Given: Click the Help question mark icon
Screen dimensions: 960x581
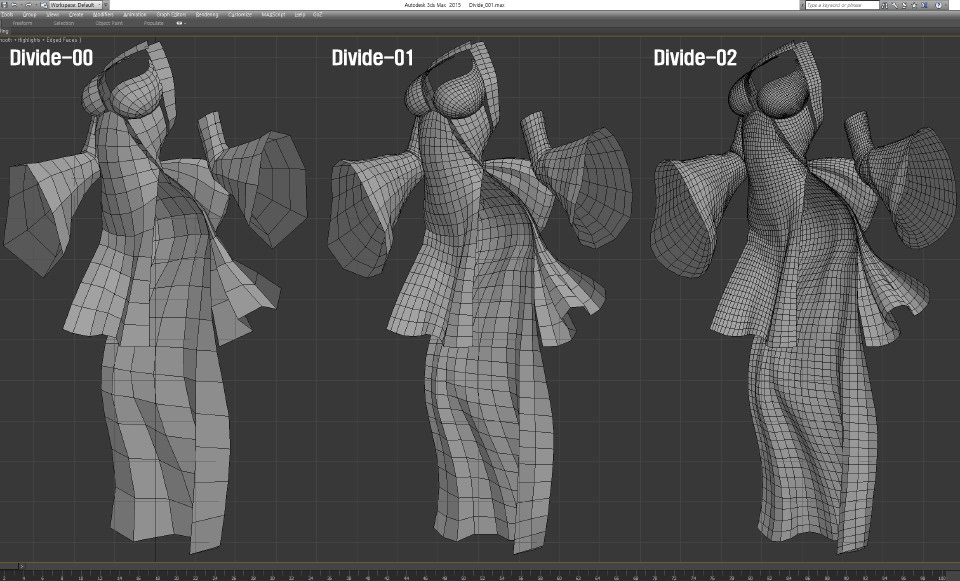Looking at the screenshot, I should 939,5.
